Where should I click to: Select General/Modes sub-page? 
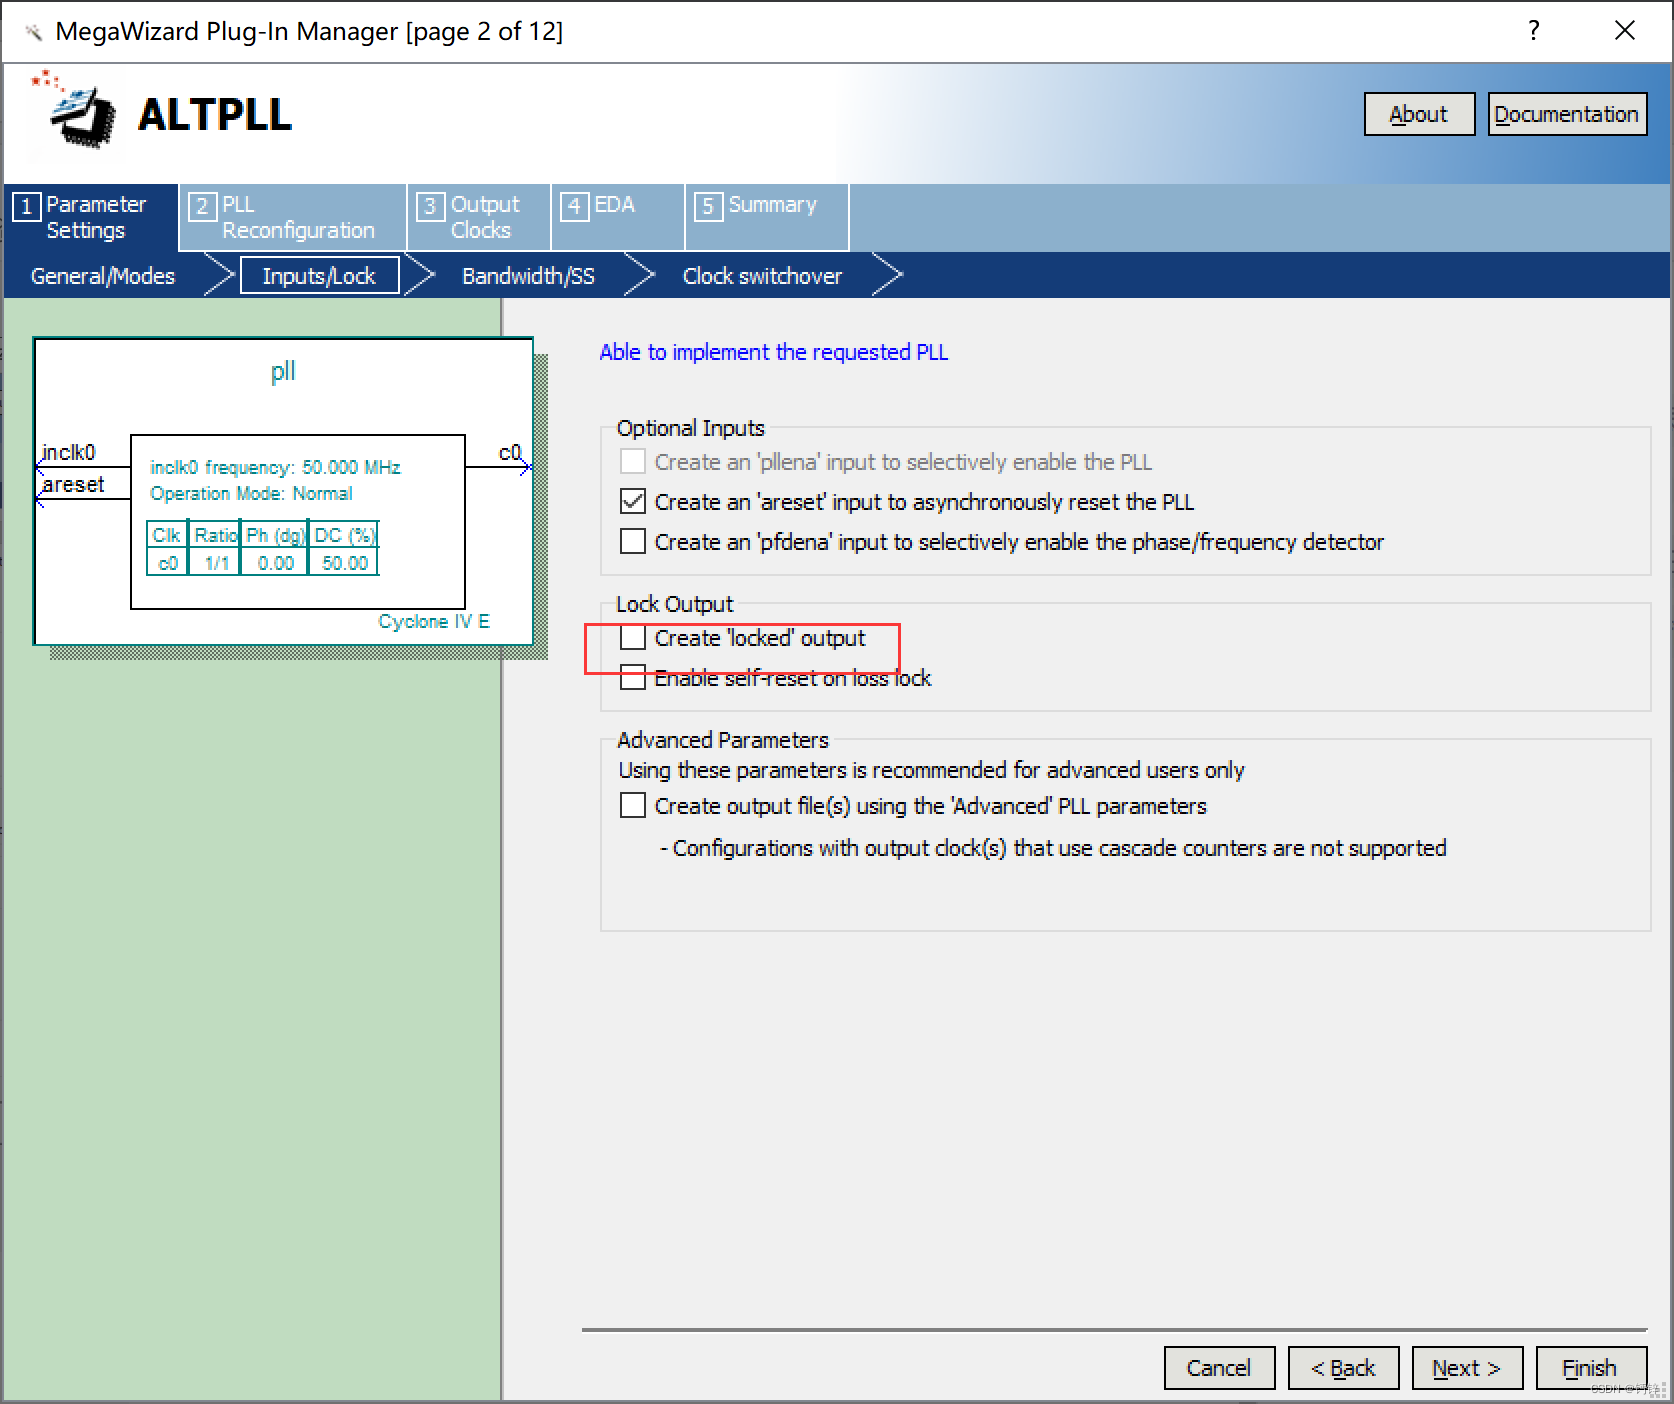click(103, 276)
